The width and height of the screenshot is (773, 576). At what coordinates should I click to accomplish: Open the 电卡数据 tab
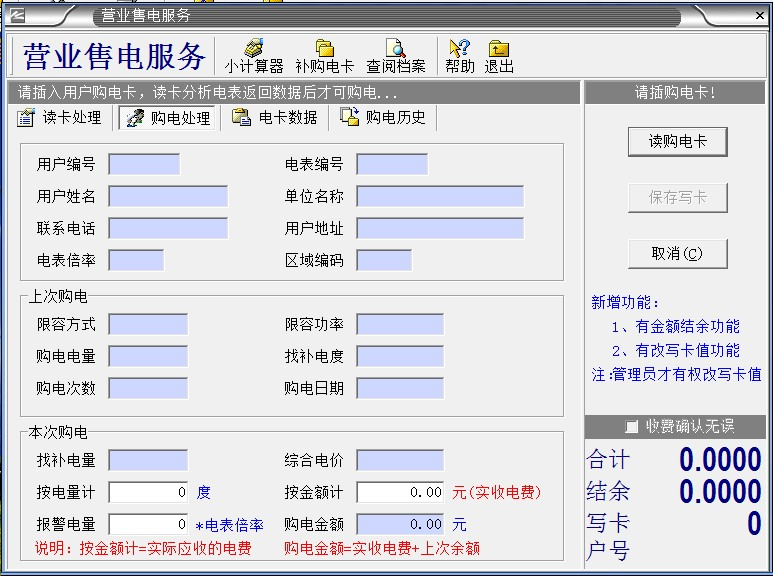click(275, 118)
